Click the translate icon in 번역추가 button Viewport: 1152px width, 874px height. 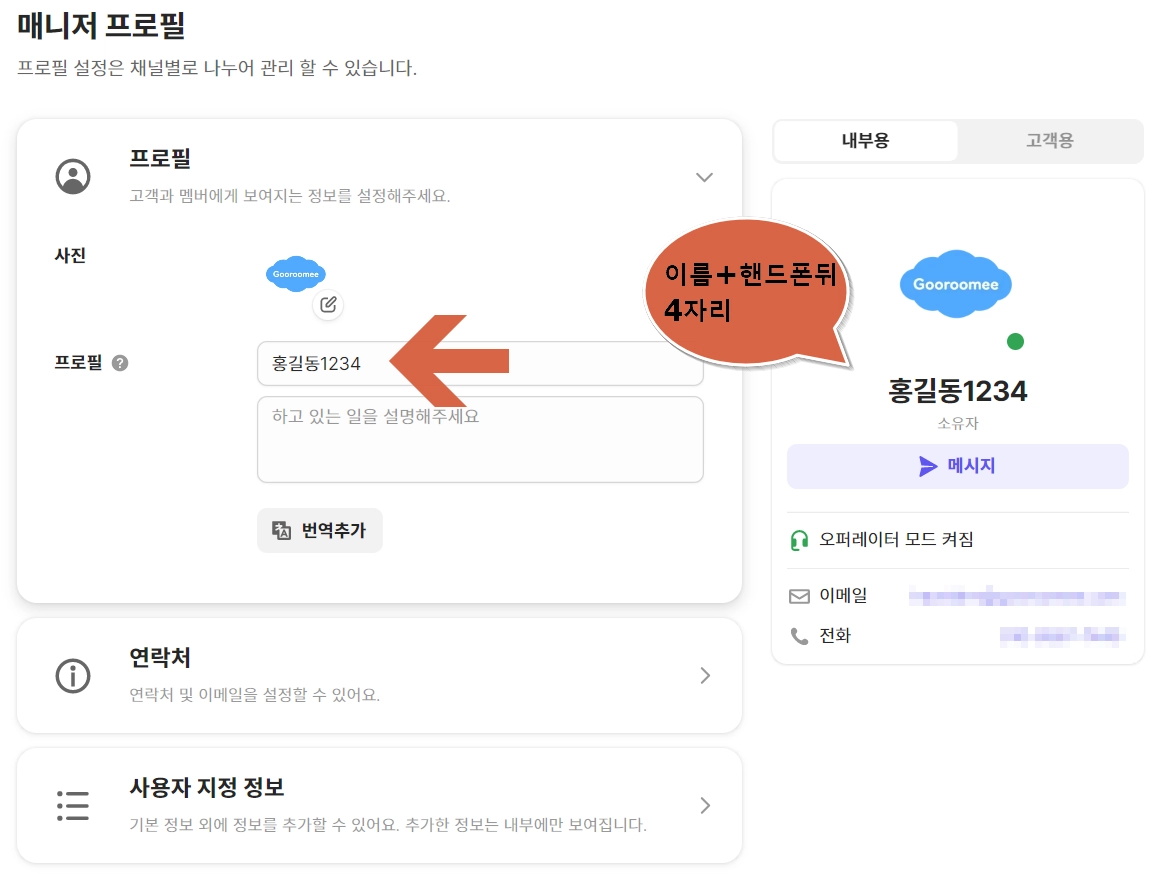coord(281,530)
